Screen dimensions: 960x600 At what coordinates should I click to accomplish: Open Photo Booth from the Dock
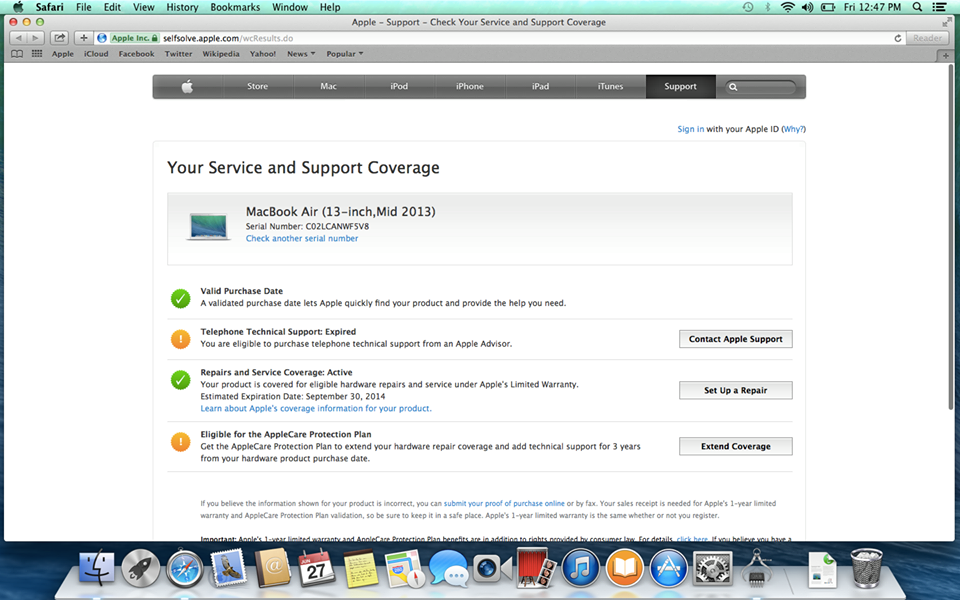[x=536, y=568]
